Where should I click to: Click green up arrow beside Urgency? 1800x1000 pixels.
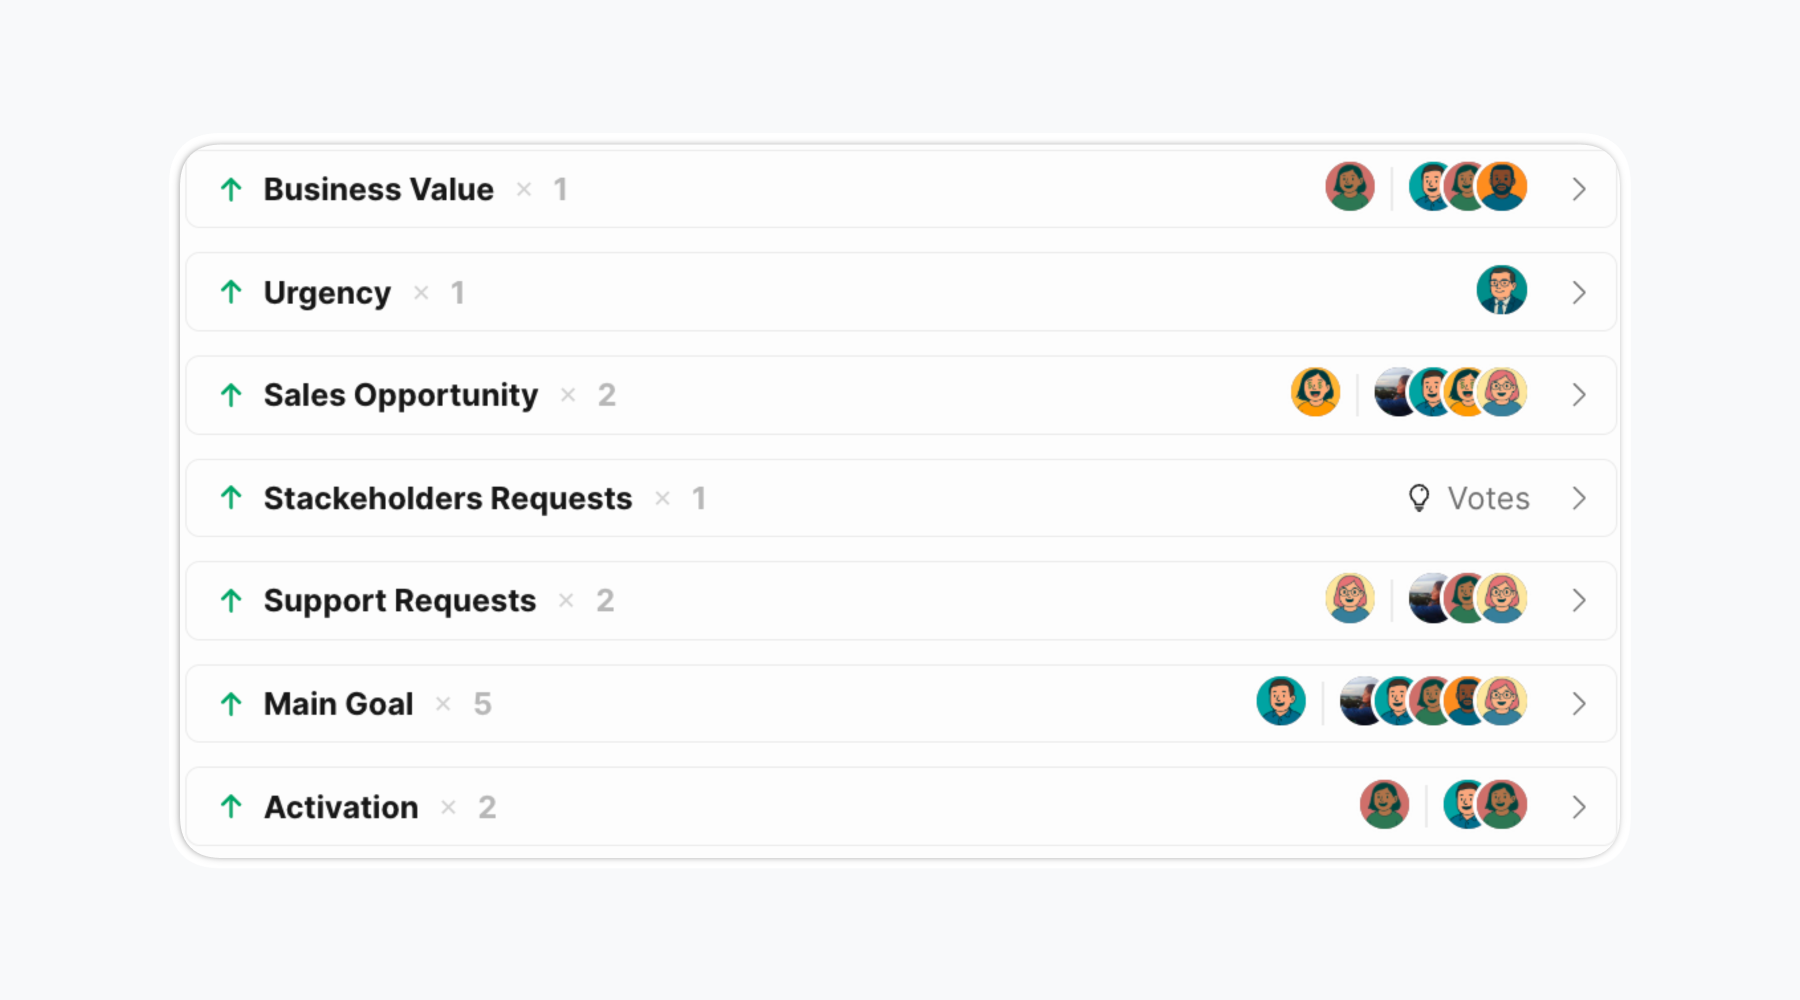(231, 292)
